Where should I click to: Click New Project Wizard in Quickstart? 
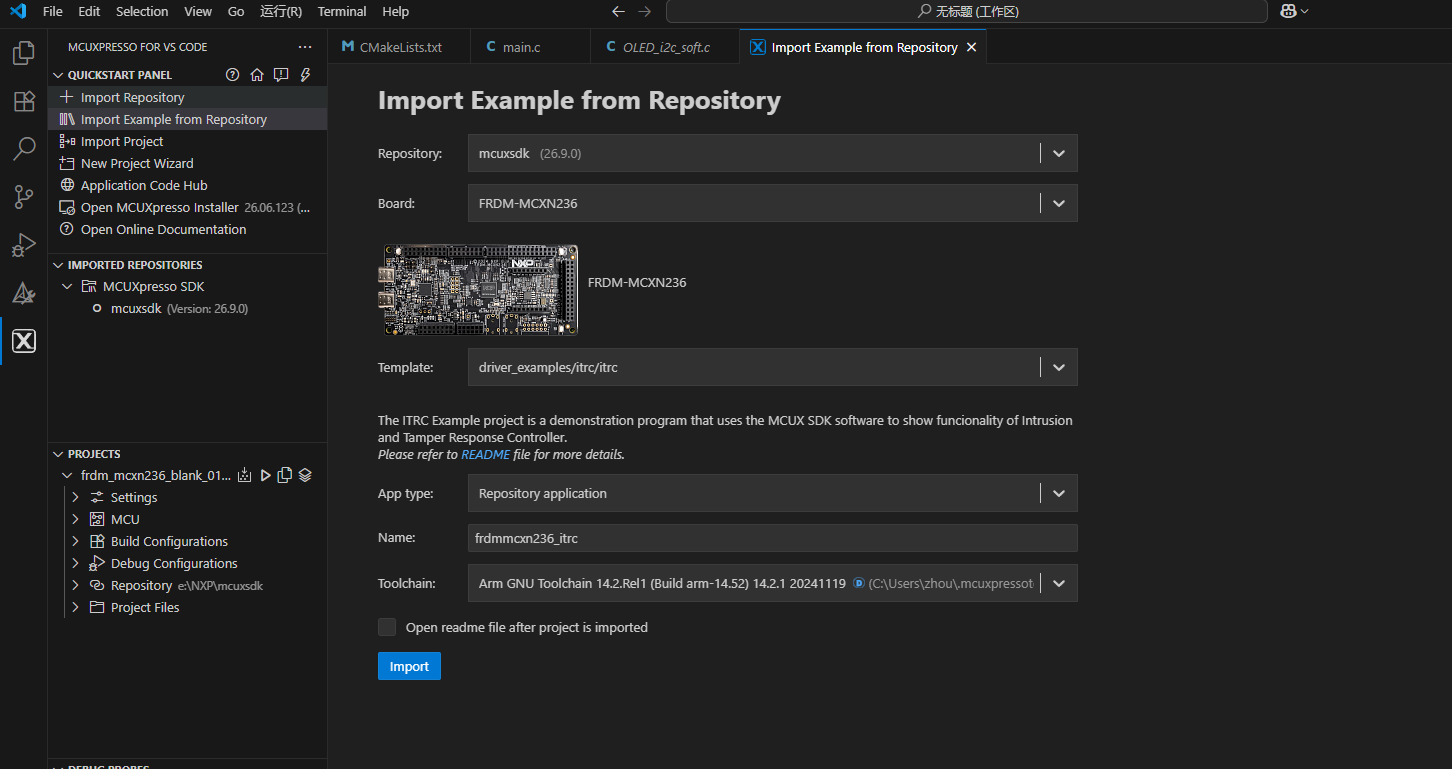pyautogui.click(x=137, y=163)
